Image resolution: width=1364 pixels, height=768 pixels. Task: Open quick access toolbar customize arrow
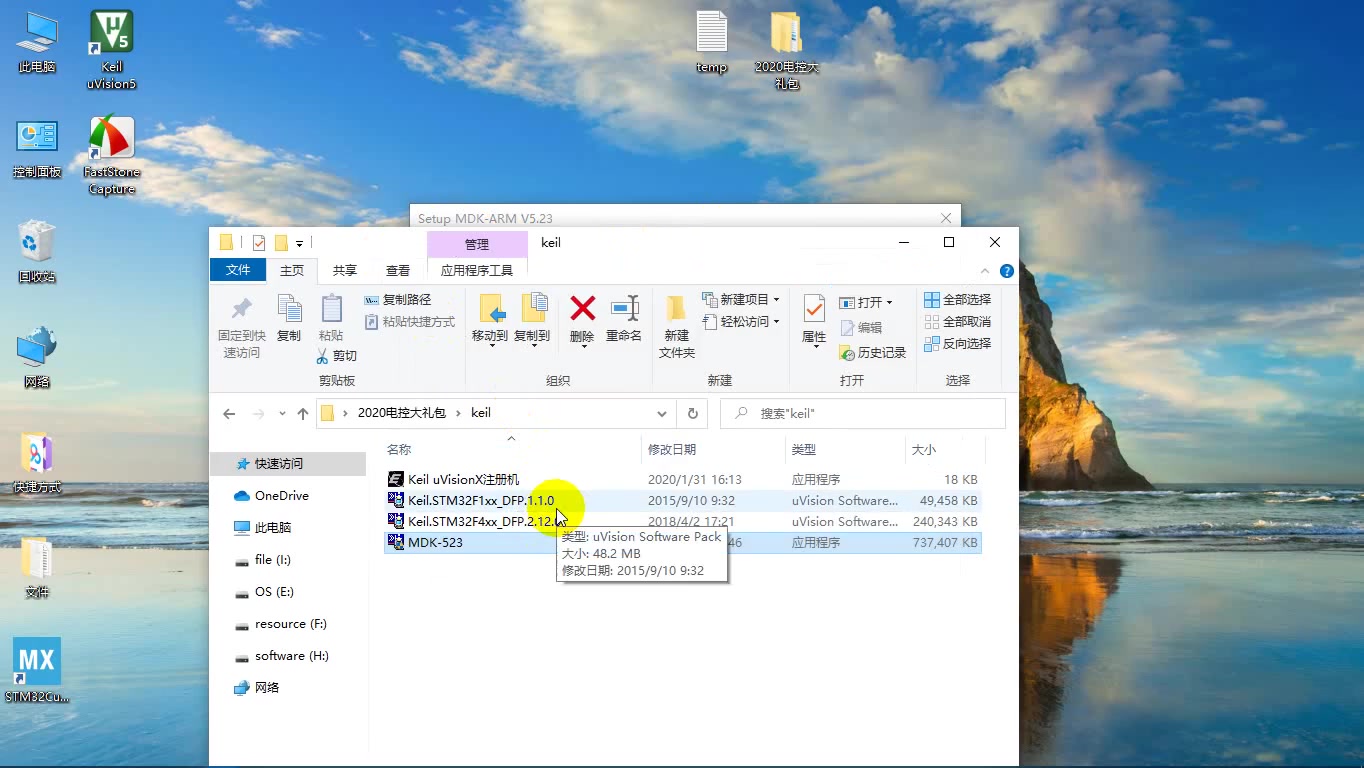[x=299, y=243]
